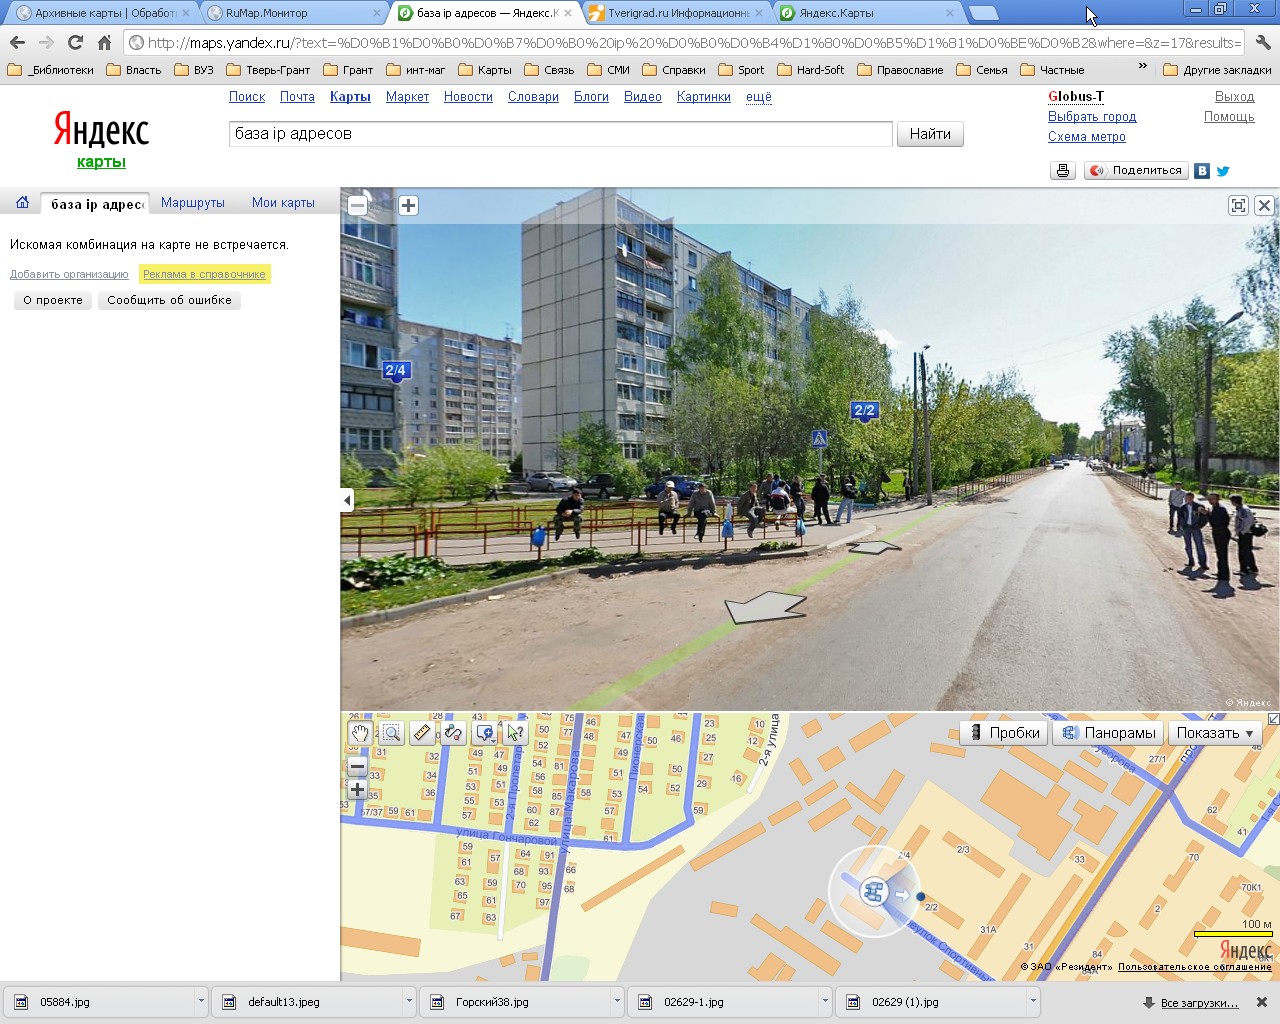Reload the page with refresh icon
This screenshot has width=1280, height=1024.
click(x=75, y=42)
